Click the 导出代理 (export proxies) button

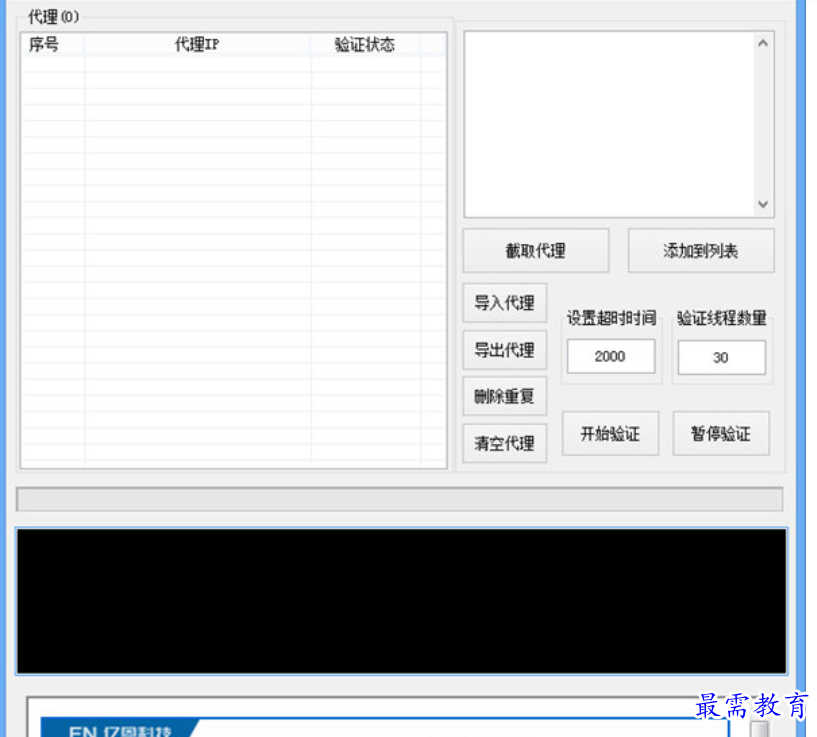coord(504,349)
